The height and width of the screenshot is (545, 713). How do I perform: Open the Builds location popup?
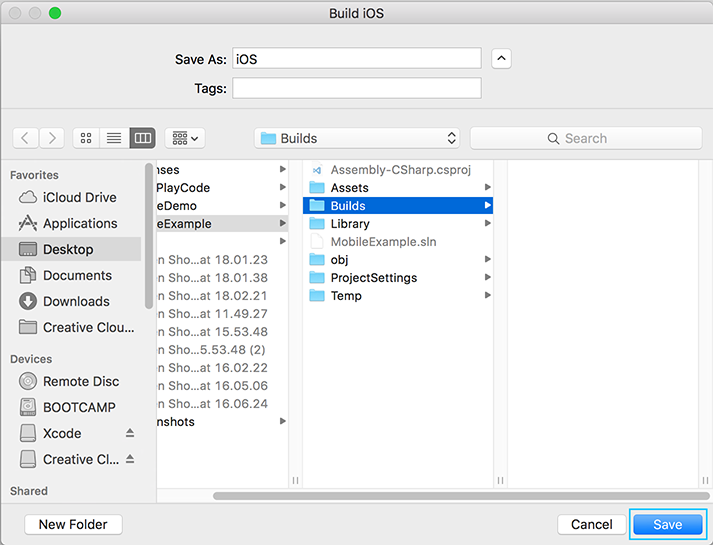pyautogui.click(x=357, y=138)
